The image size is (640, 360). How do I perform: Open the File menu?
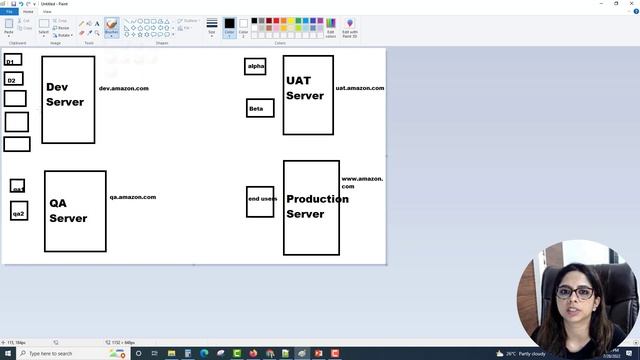9,12
